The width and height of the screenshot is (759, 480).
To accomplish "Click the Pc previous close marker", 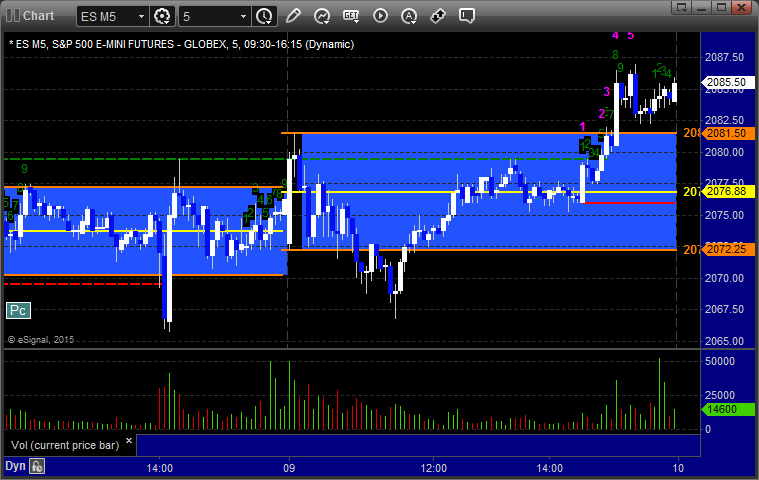I will click(18, 311).
